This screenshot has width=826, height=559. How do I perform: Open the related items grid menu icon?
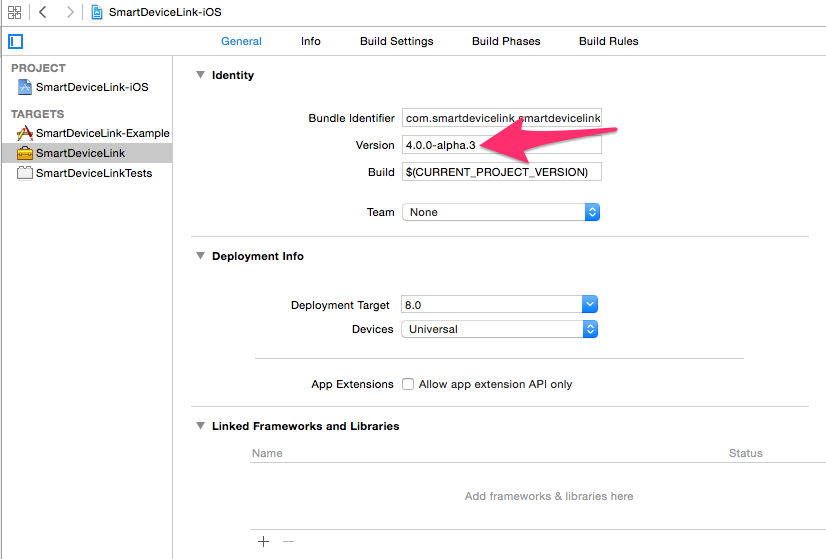pyautogui.click(x=15, y=12)
